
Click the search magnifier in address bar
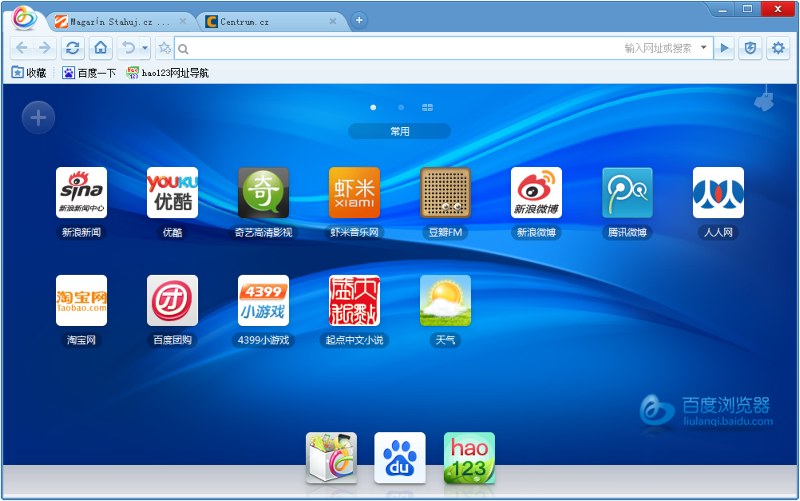coord(183,49)
